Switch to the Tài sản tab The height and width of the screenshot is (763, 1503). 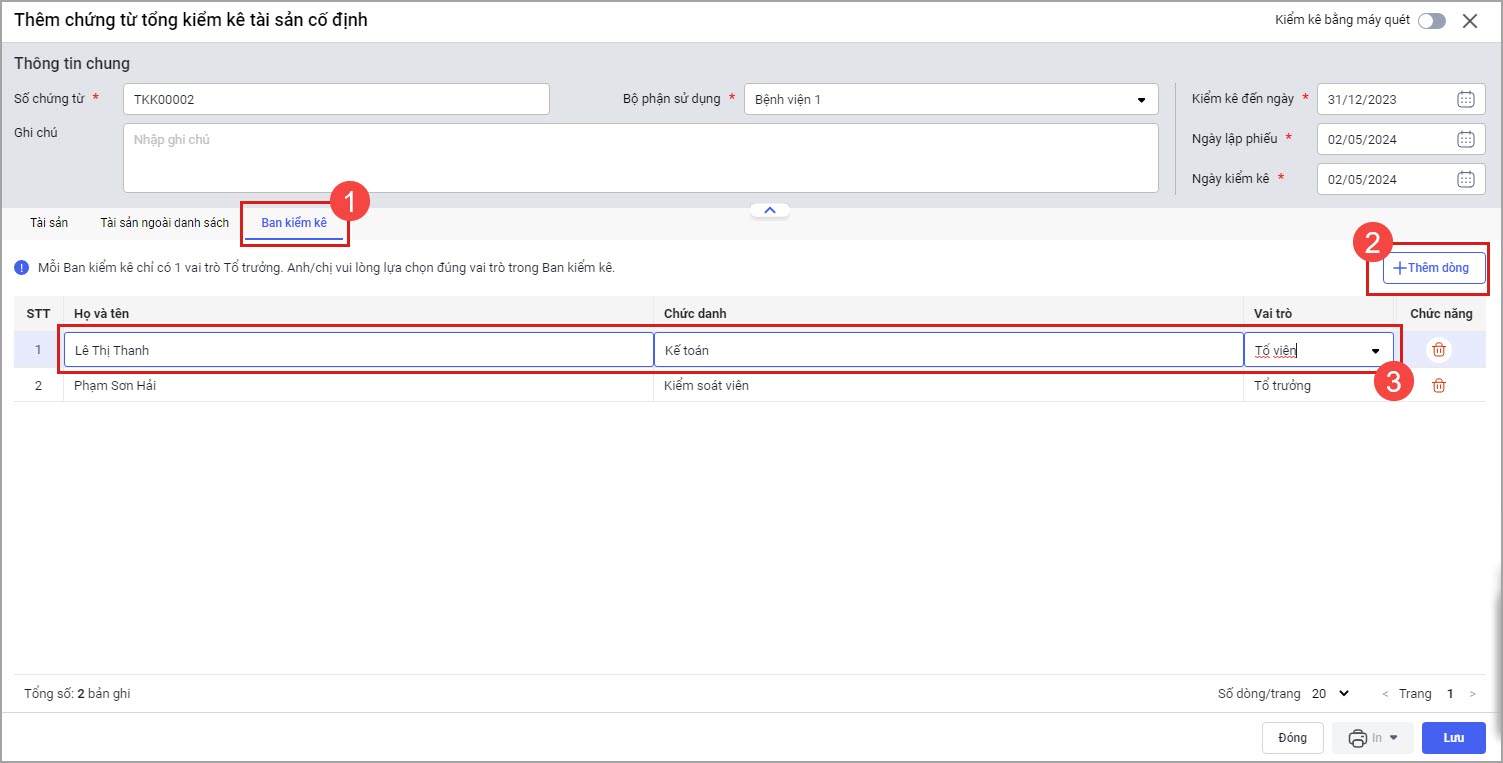coord(49,223)
